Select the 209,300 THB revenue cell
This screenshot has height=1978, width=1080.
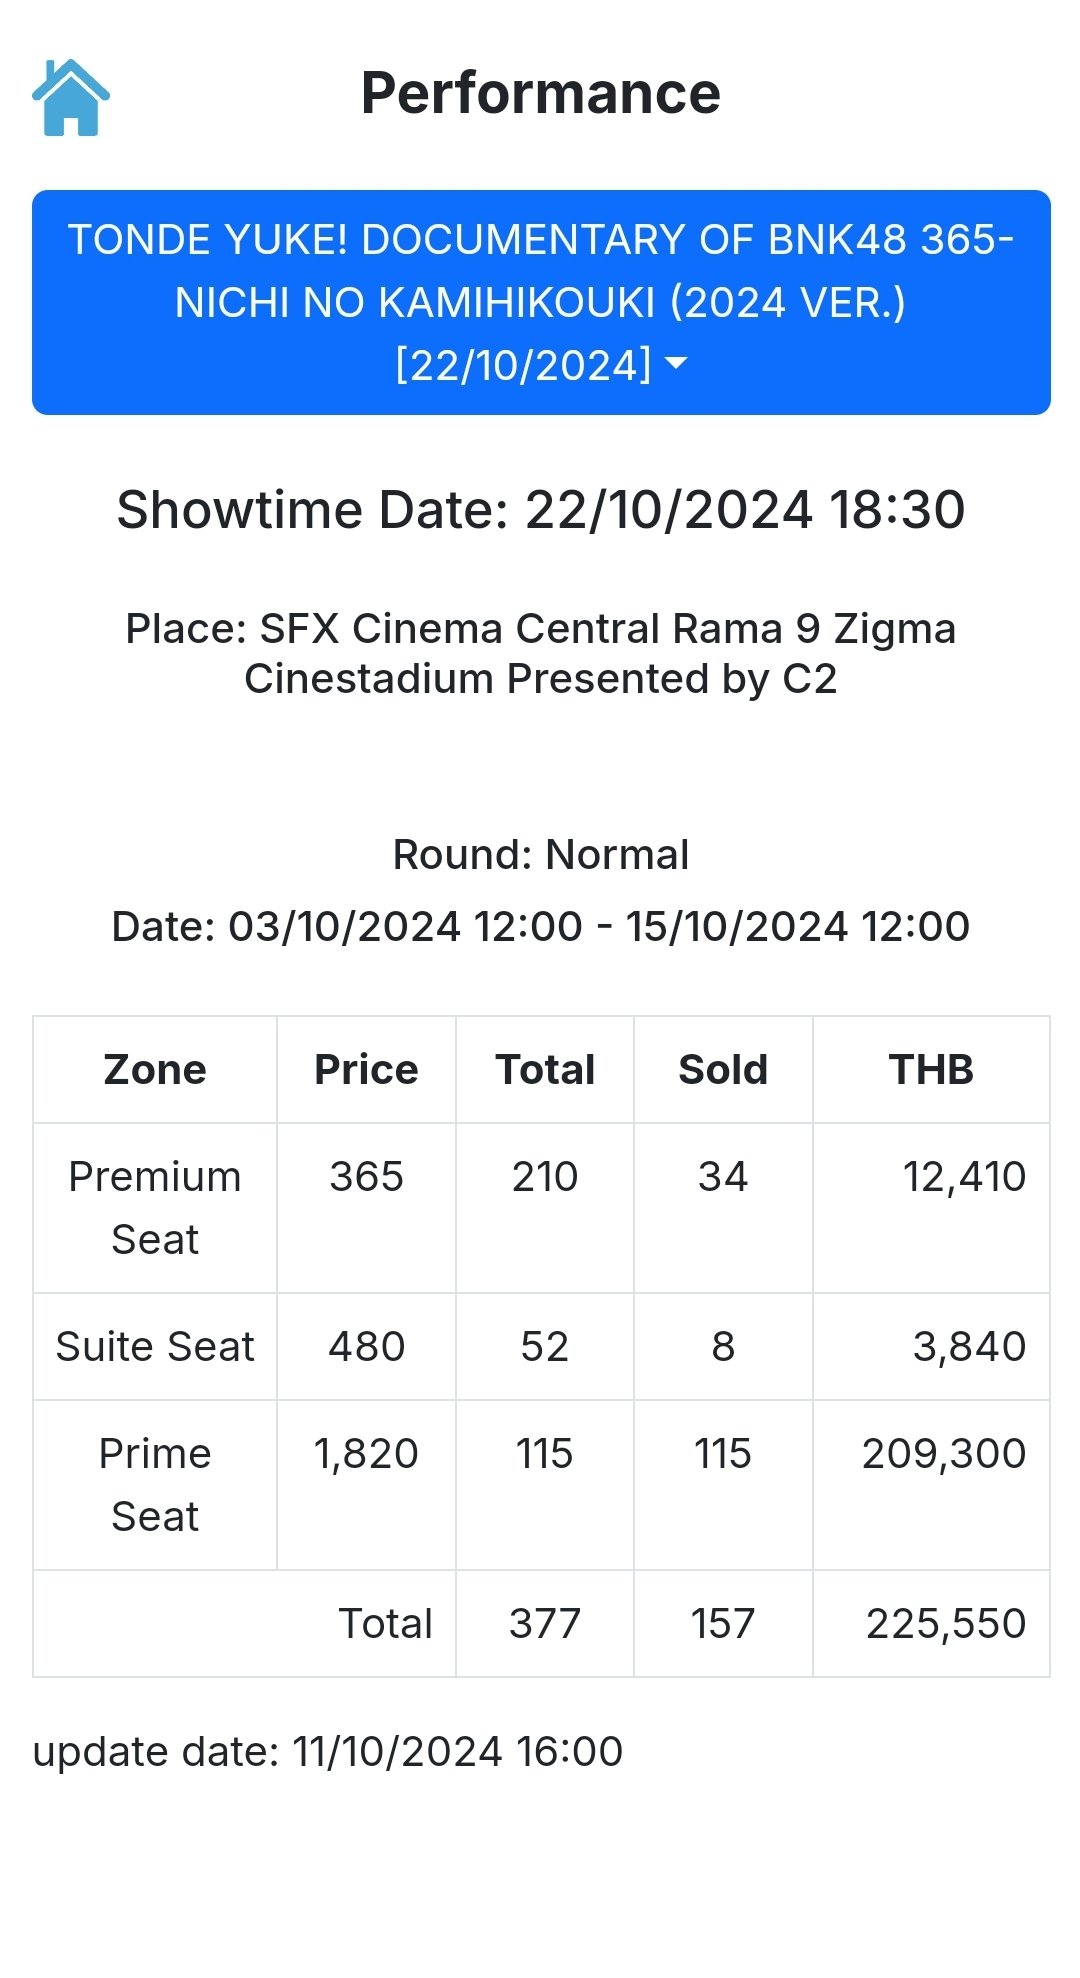tap(931, 1485)
